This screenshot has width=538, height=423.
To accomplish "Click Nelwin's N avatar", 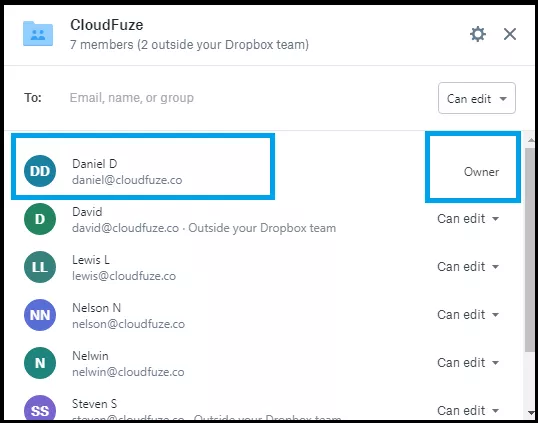I will click(40, 363).
